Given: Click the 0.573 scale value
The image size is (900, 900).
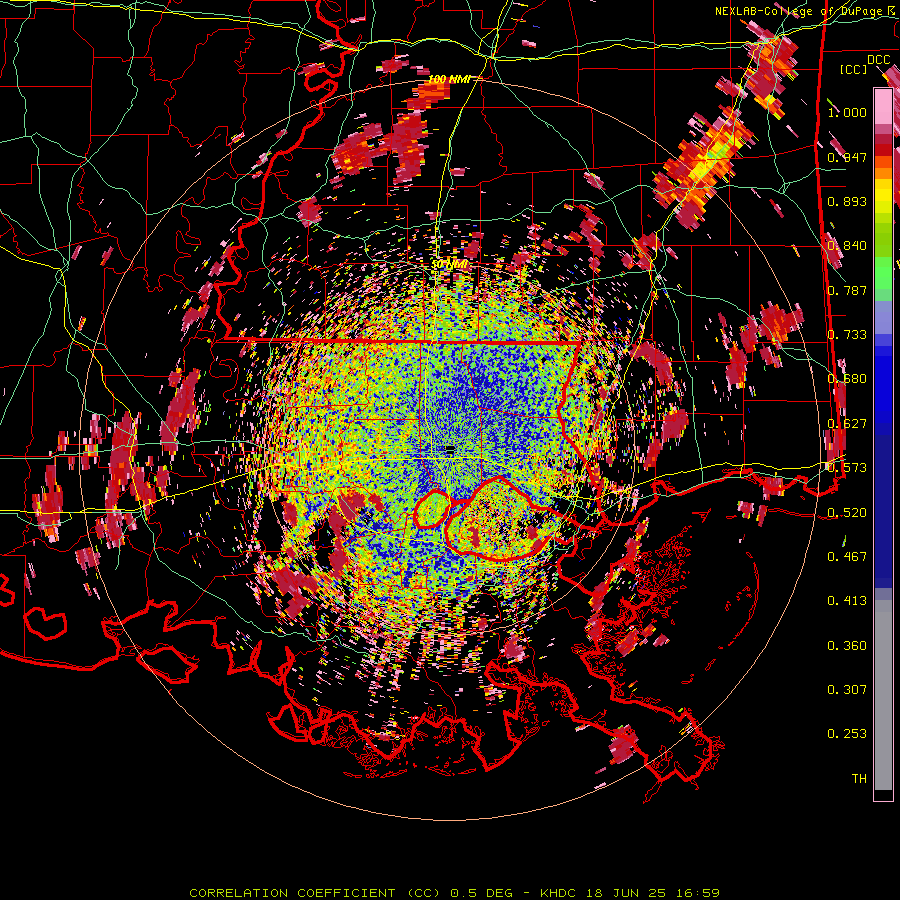Looking at the screenshot, I should [847, 468].
